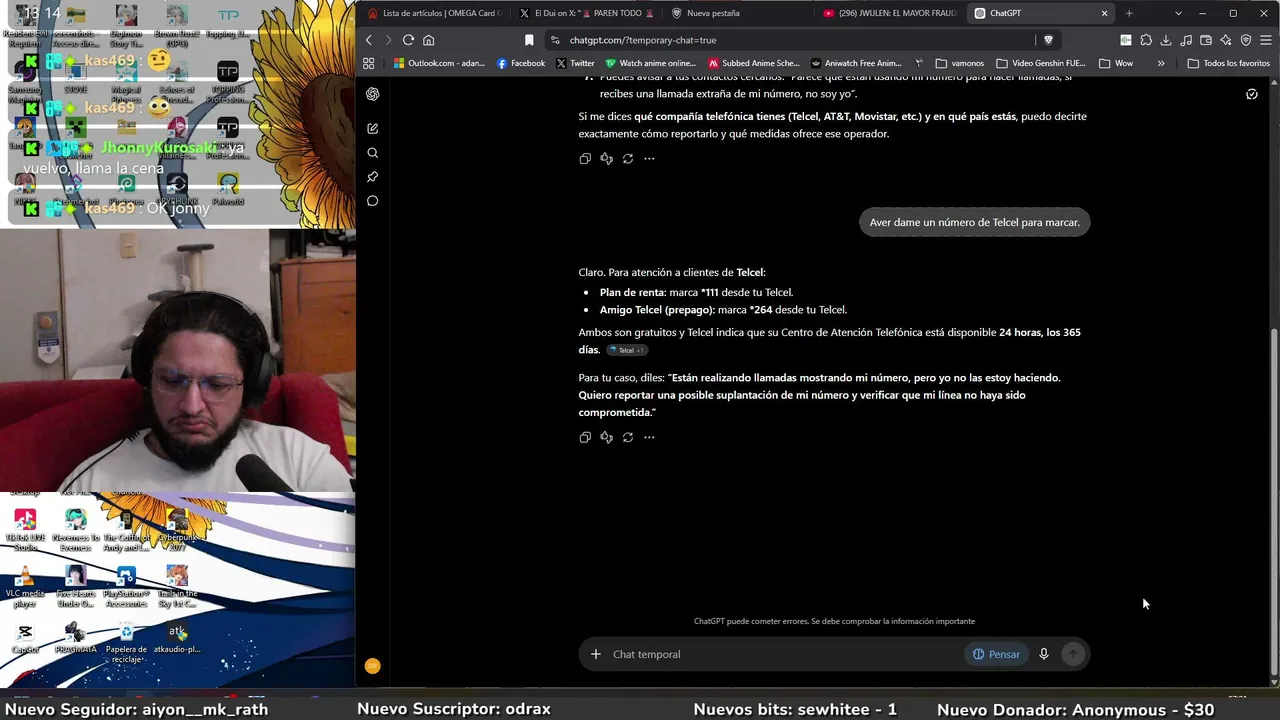Open the chat bubble icon in sidebar
1280x720 pixels.
pos(372,201)
